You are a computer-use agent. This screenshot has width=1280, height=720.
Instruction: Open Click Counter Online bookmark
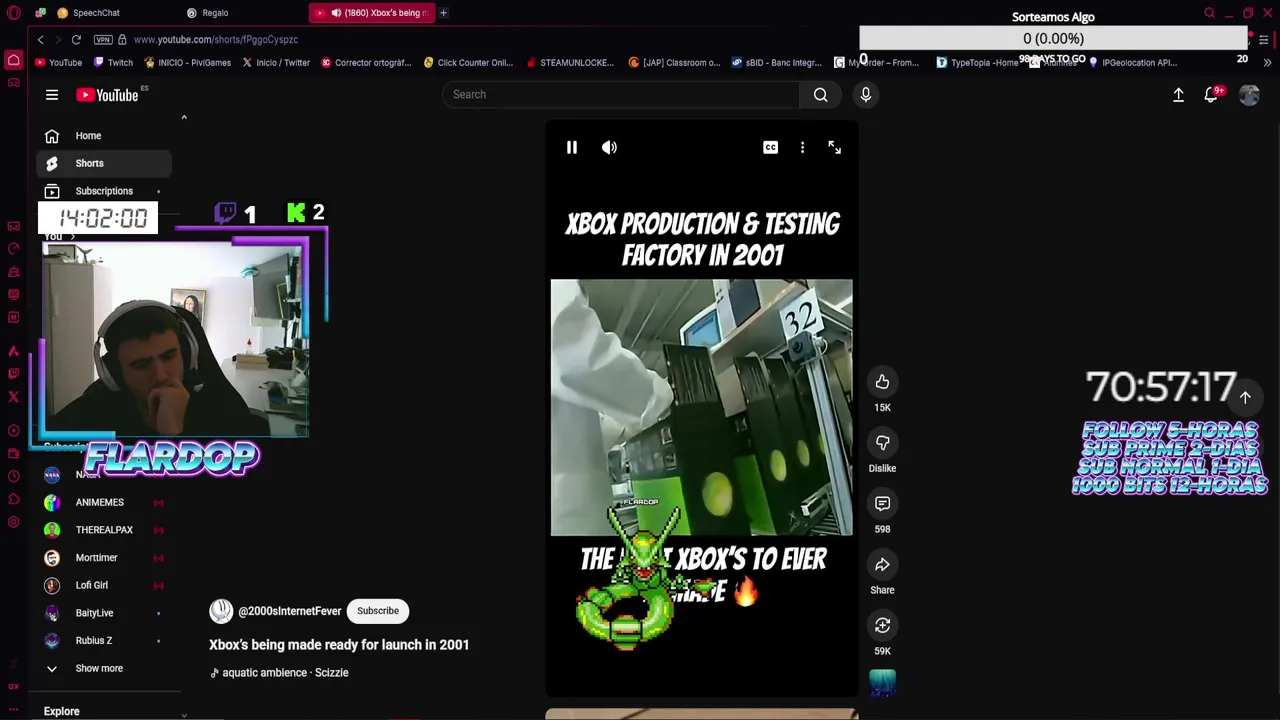(468, 62)
